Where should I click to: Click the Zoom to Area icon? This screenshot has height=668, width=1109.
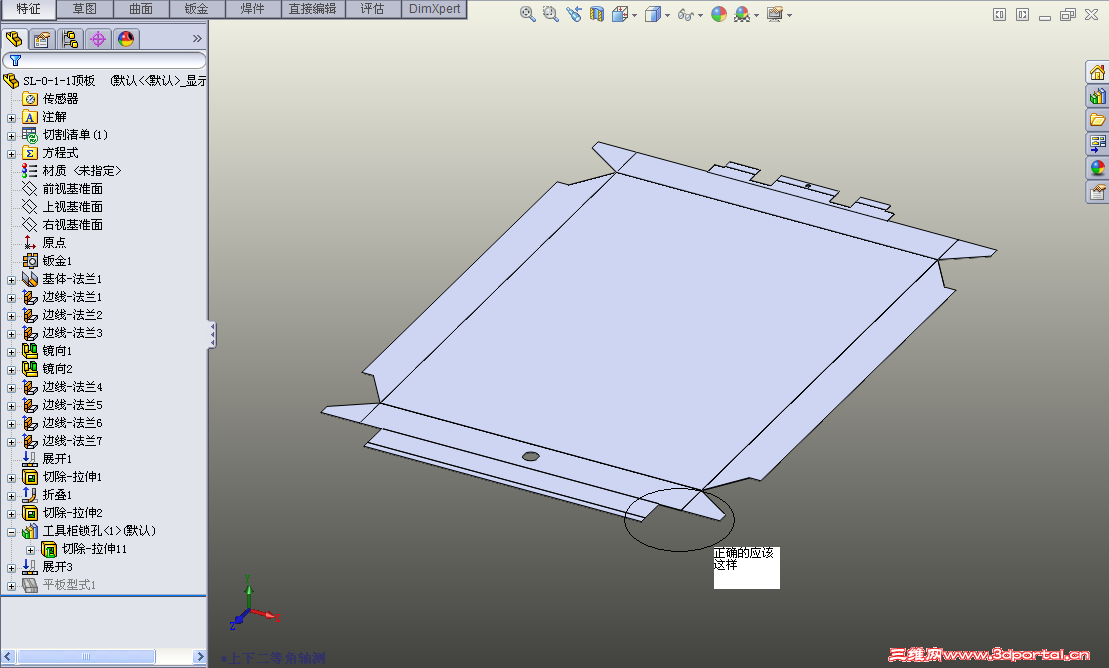click(550, 14)
